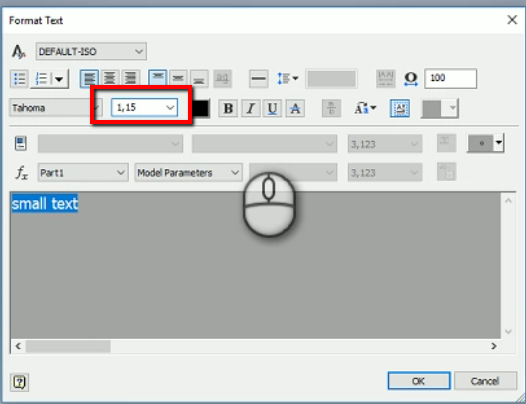Viewport: 526px width, 404px height.
Task: Click the Cancel button
Action: tap(485, 381)
